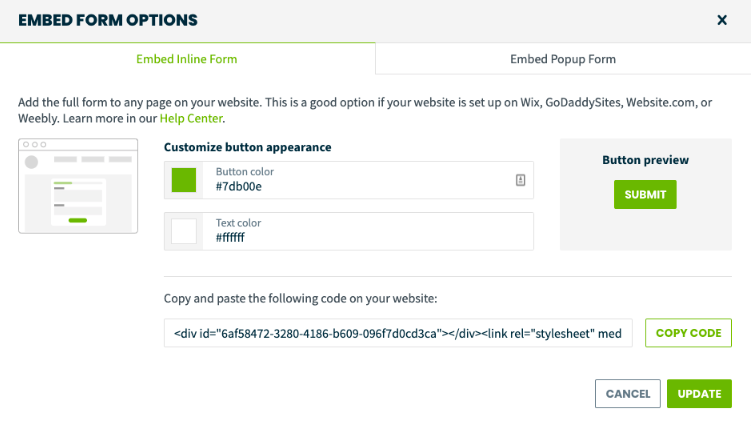Click the autofill icon in Button color field

[521, 180]
